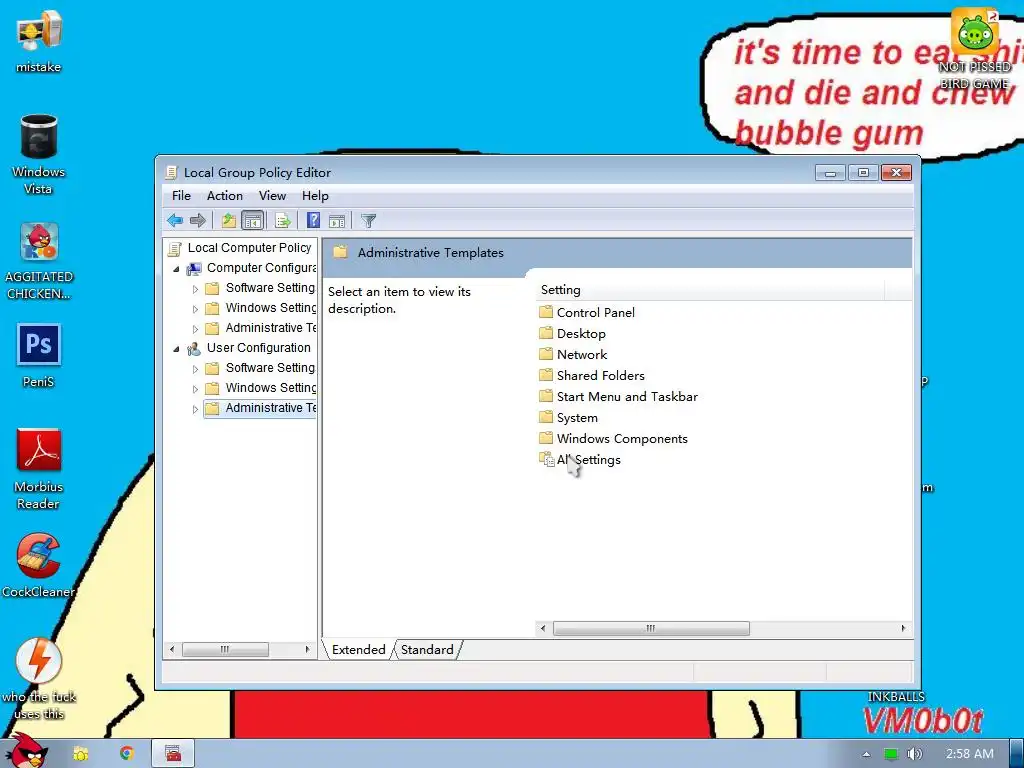Click the Setting column header
Viewport: 1024px width, 768px height.
[x=711, y=290]
